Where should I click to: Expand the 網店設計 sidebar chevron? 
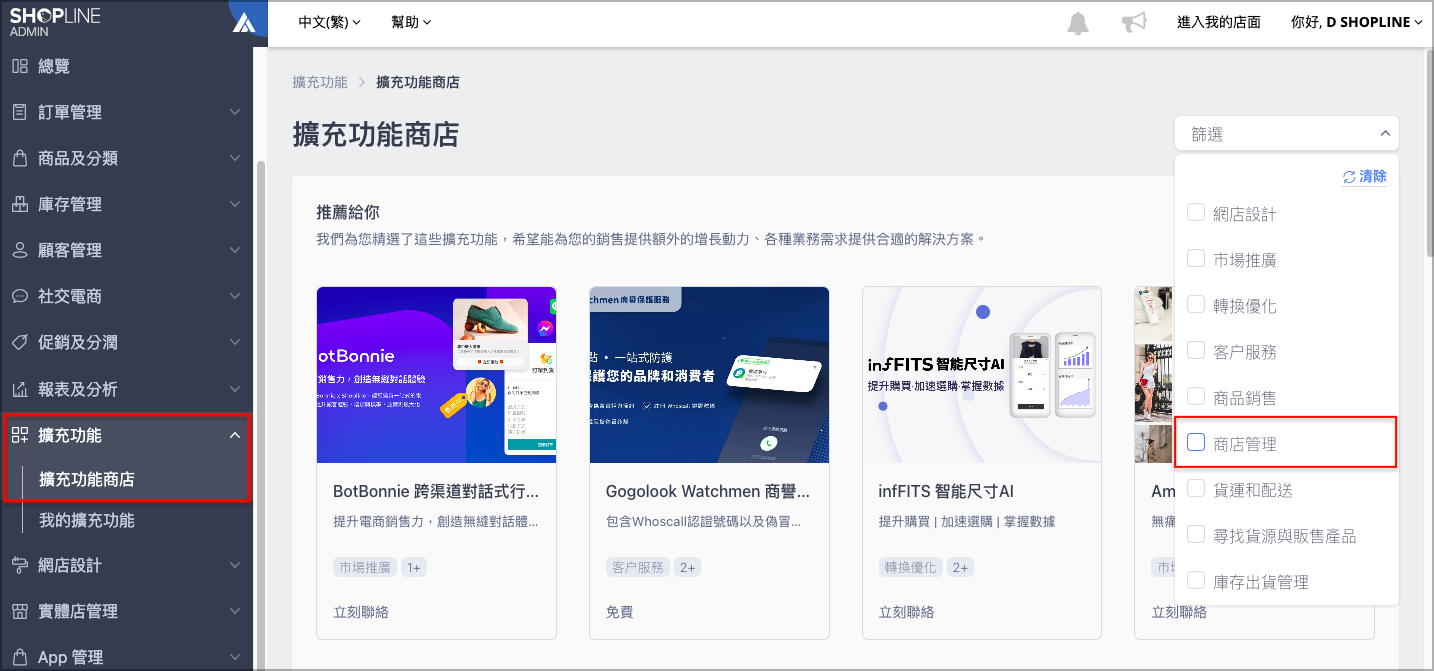(x=234, y=565)
